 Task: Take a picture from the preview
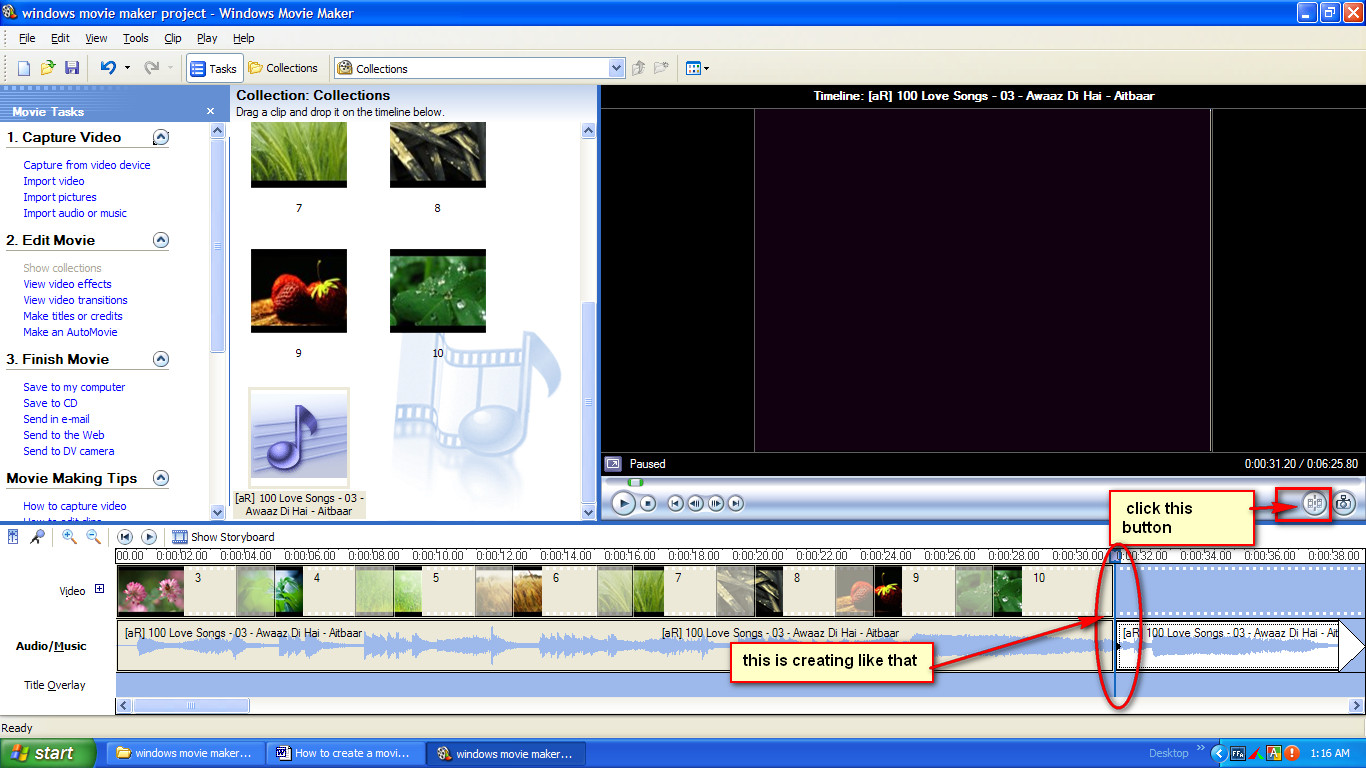pos(1344,503)
